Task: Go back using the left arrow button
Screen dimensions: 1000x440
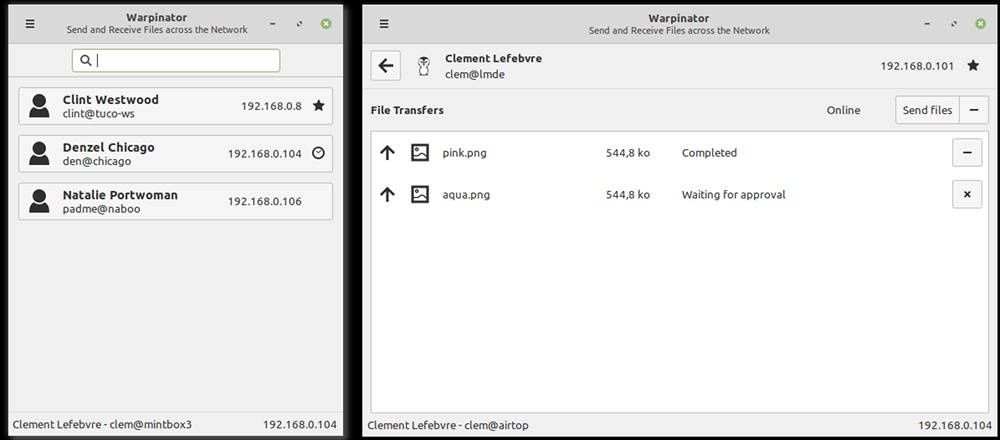Action: coord(386,66)
